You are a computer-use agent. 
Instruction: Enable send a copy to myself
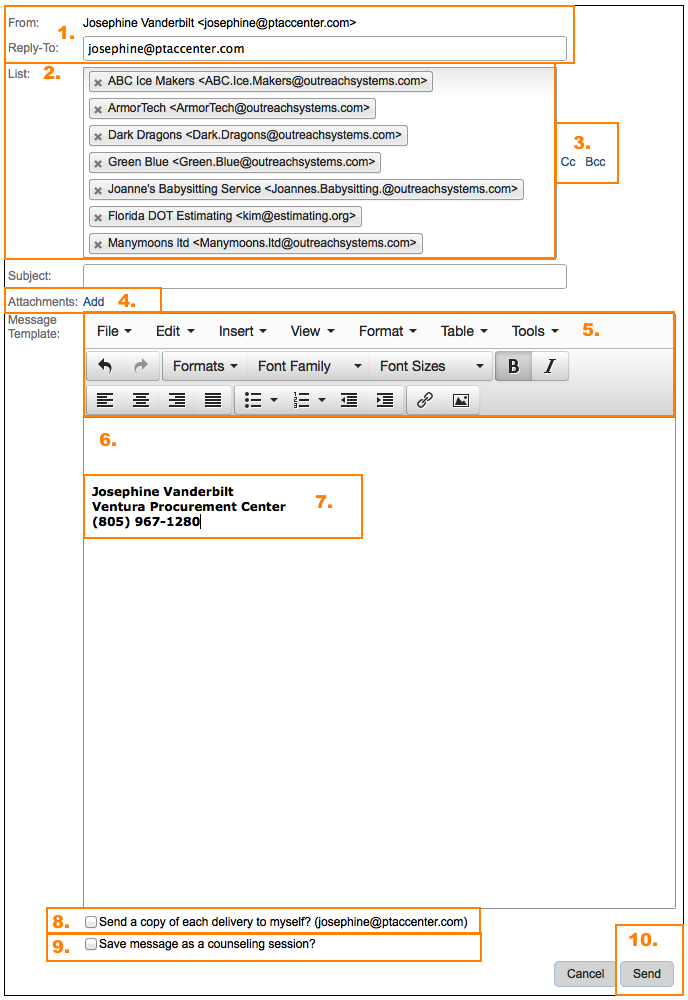(91, 921)
